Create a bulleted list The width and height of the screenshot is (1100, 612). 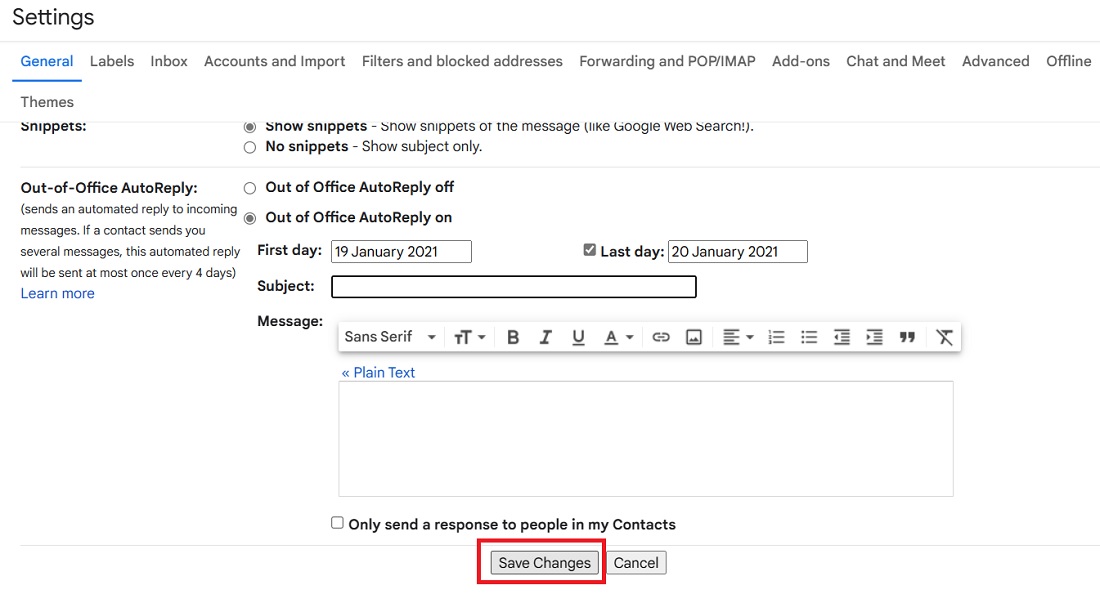click(809, 337)
